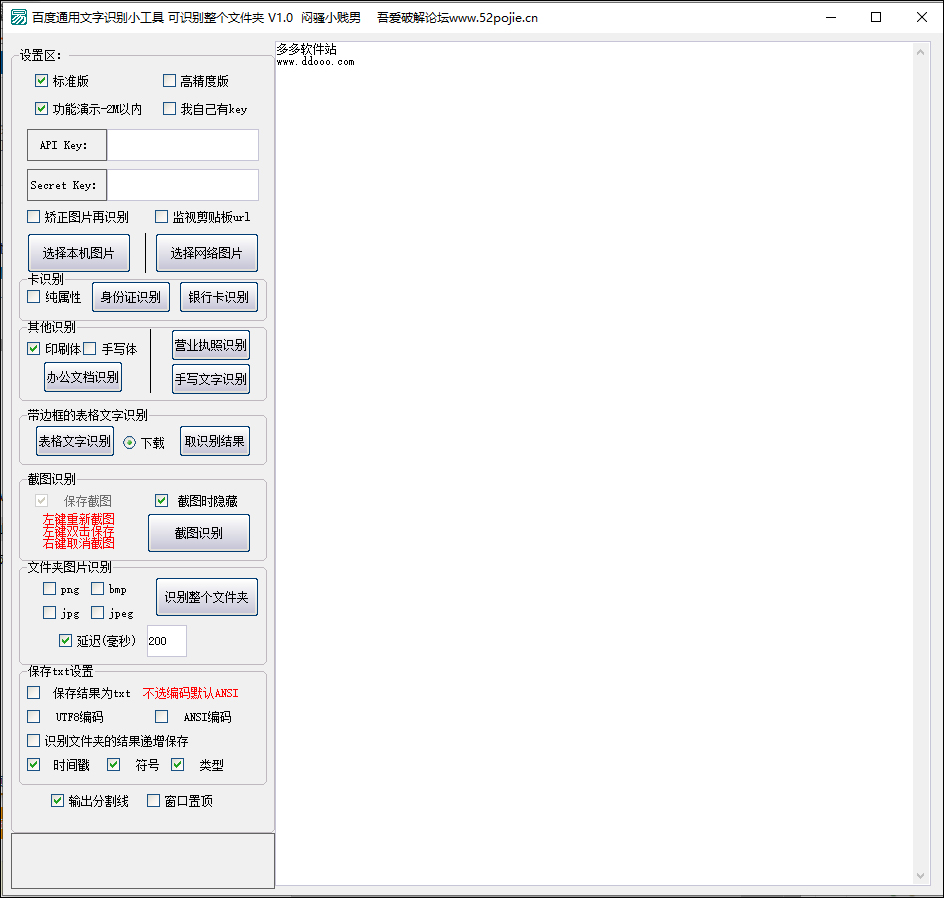
Task: Enable the 高精度版 high-precision option
Action: coord(169,81)
